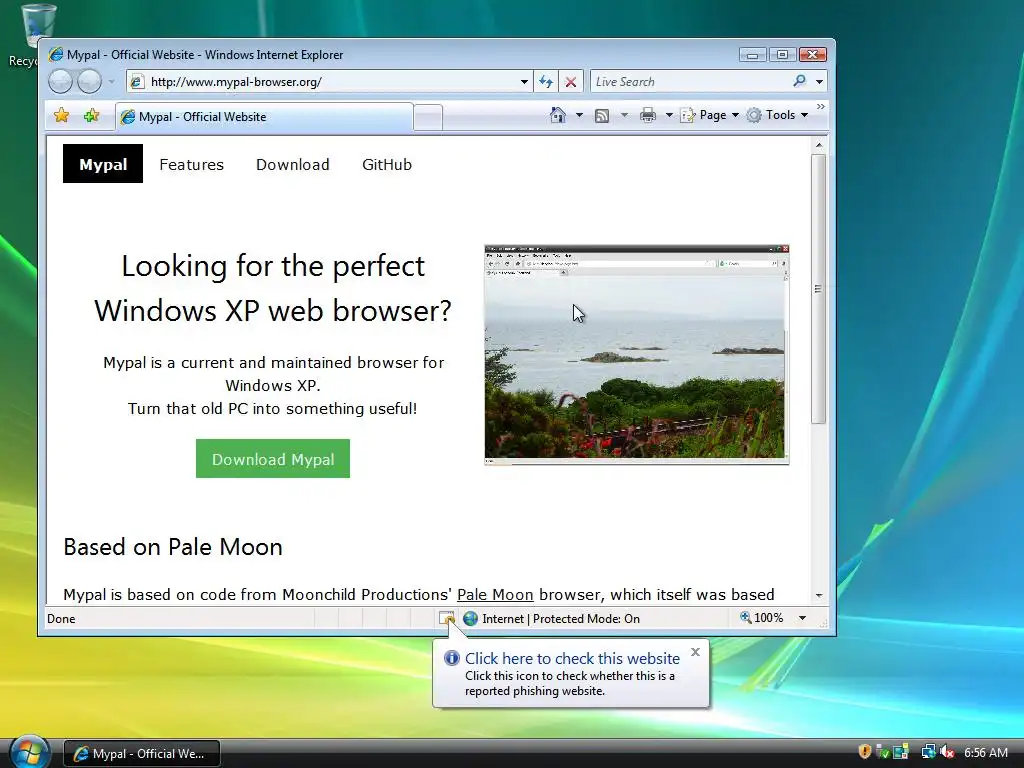Click the network connection tray icon
Viewport: 1024px width, 768px height.
[x=928, y=752]
